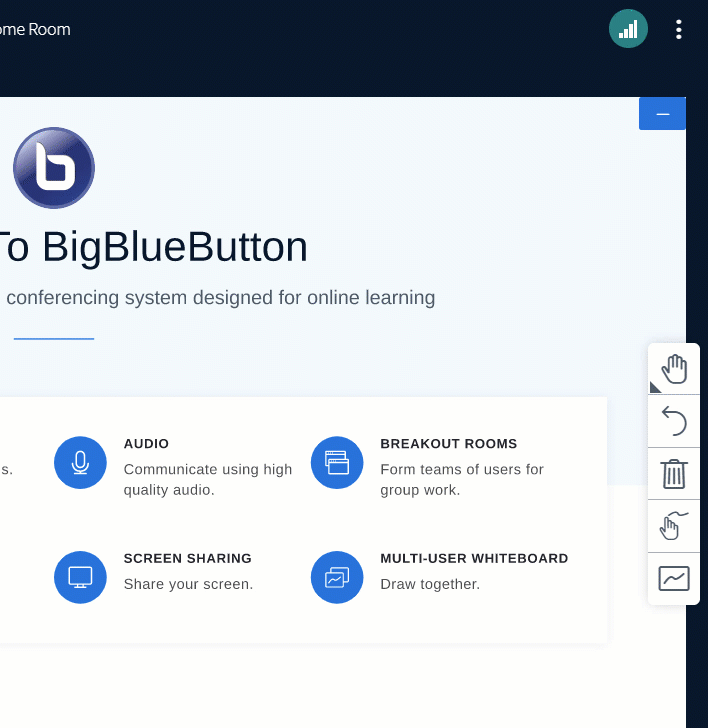This screenshot has height=728, width=708.
Task: Clear all annotations with trash icon
Action: [x=674, y=474]
